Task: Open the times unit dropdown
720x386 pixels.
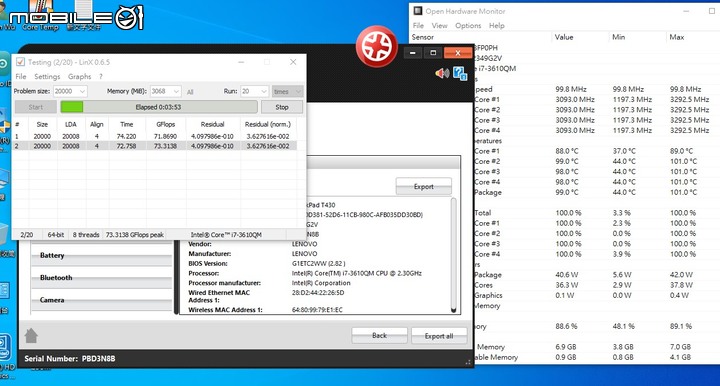Action: [x=287, y=91]
